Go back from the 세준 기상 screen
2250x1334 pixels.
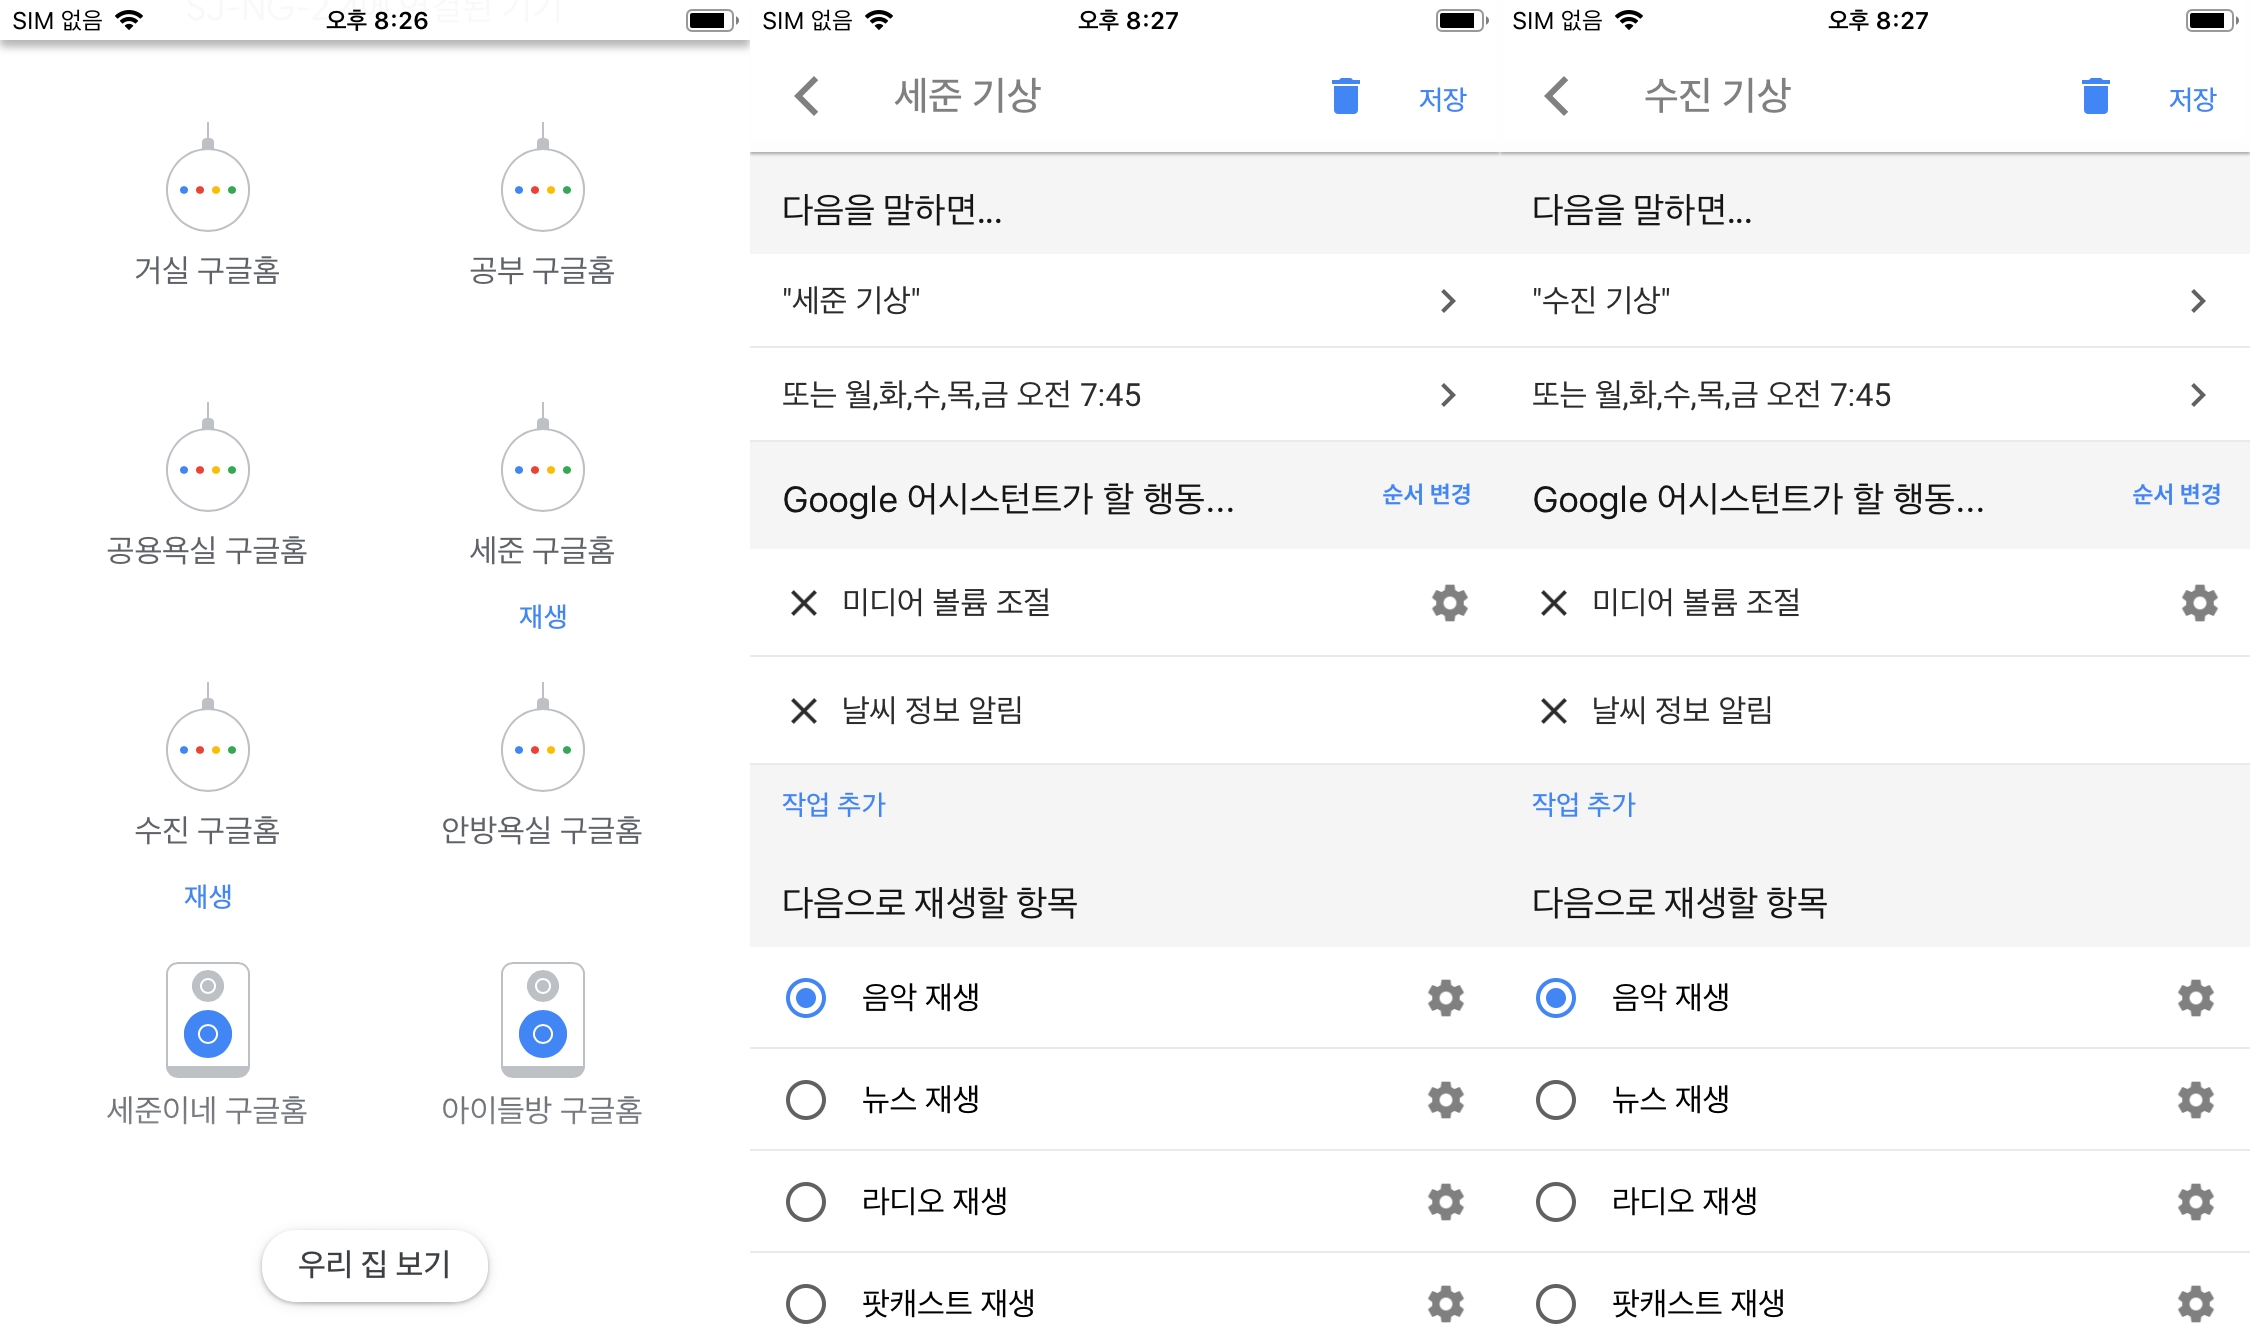pos(806,97)
